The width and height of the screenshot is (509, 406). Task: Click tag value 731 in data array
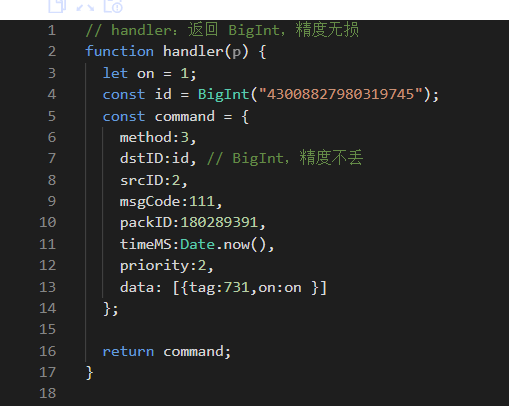[x=236, y=287]
